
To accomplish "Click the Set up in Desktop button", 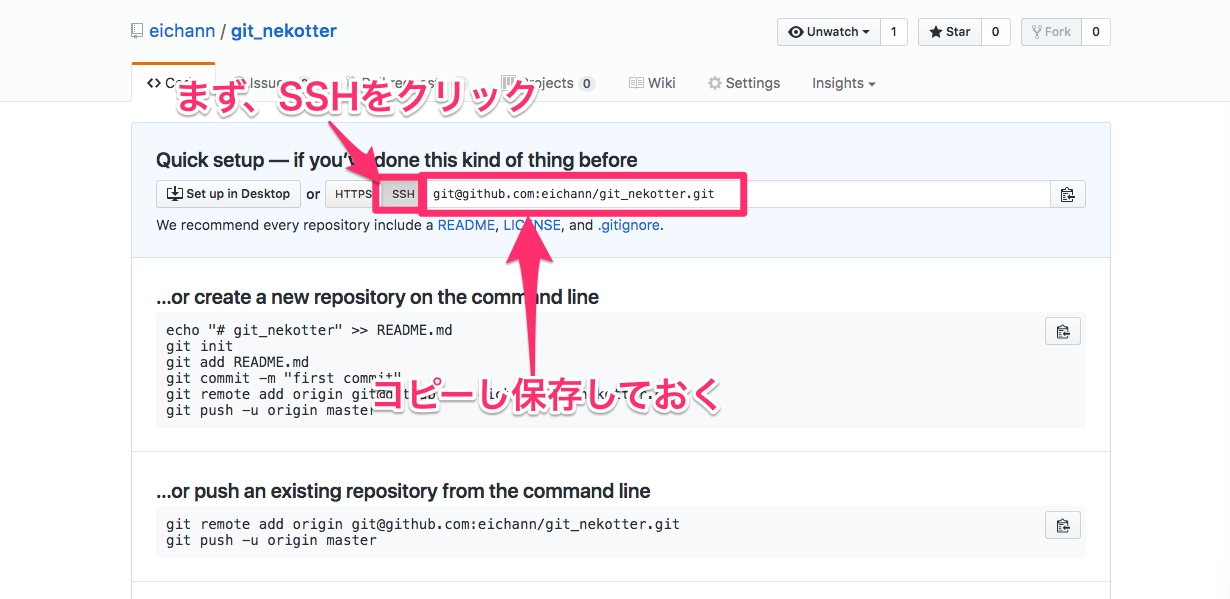I will pyautogui.click(x=228, y=194).
